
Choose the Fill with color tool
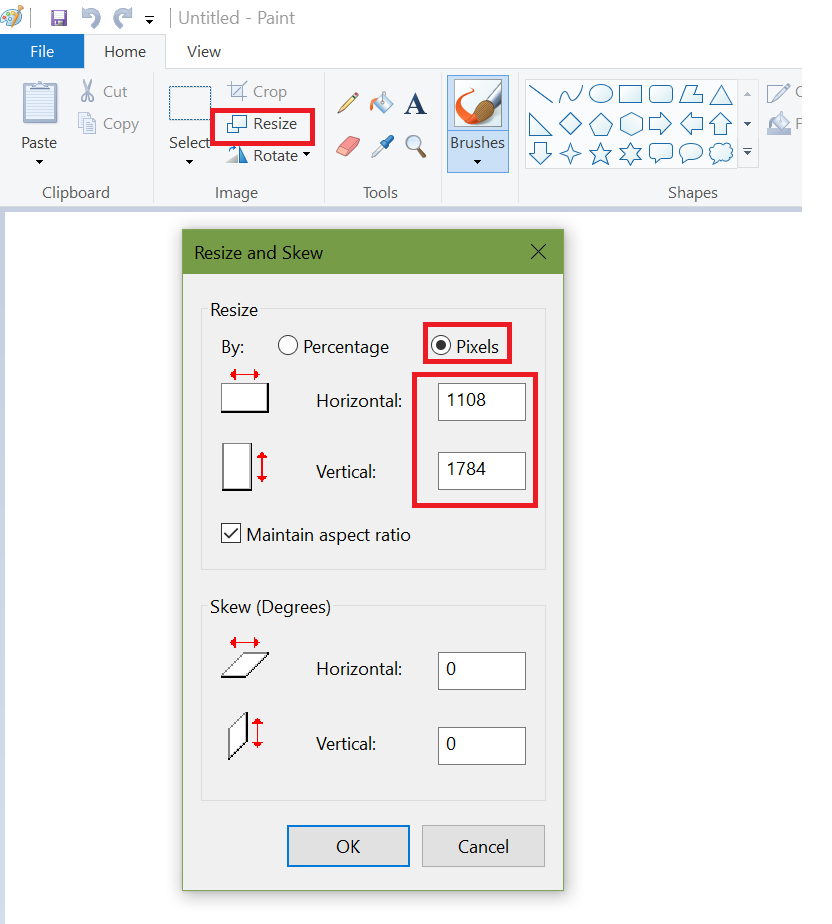382,102
